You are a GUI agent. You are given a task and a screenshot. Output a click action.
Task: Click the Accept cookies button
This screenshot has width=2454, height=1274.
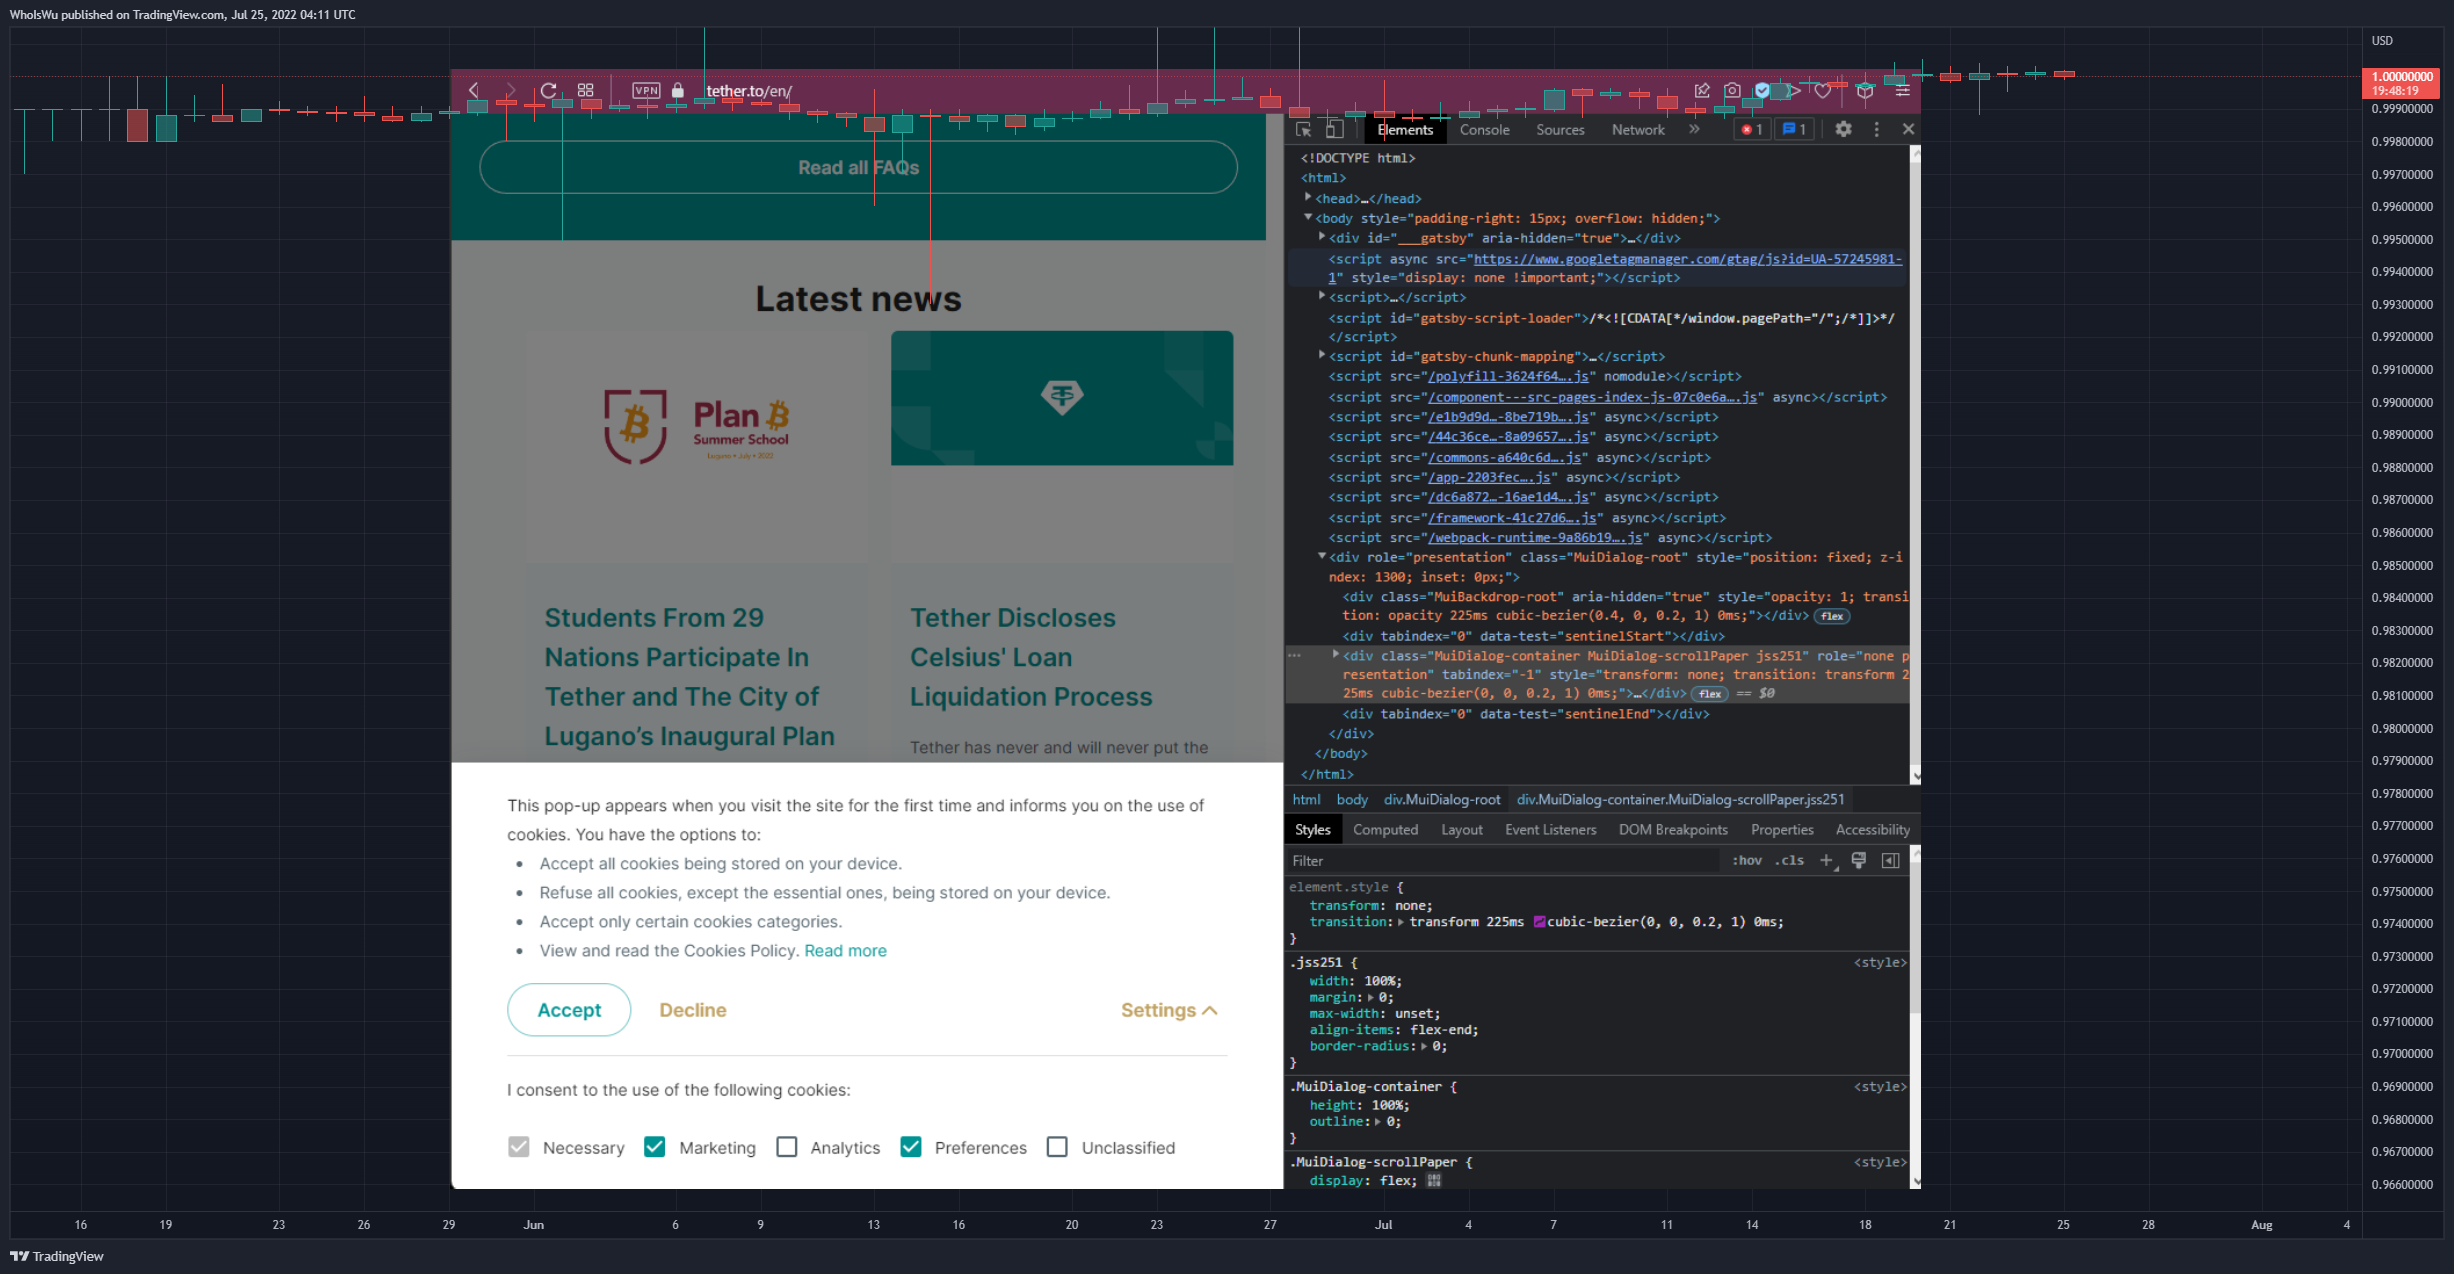tap(569, 1010)
